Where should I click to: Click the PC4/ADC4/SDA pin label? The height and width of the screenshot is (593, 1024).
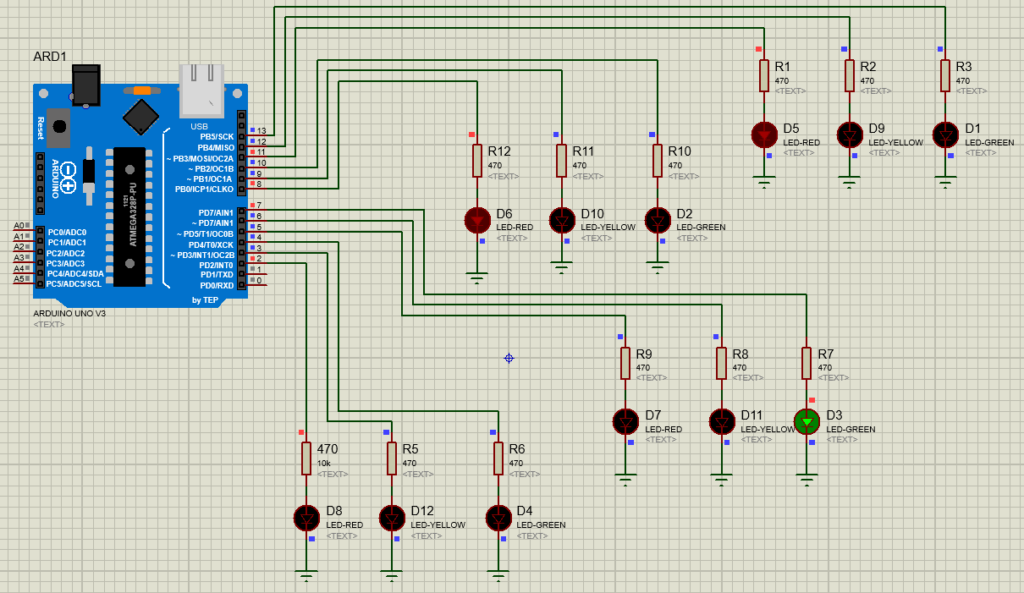75,274
